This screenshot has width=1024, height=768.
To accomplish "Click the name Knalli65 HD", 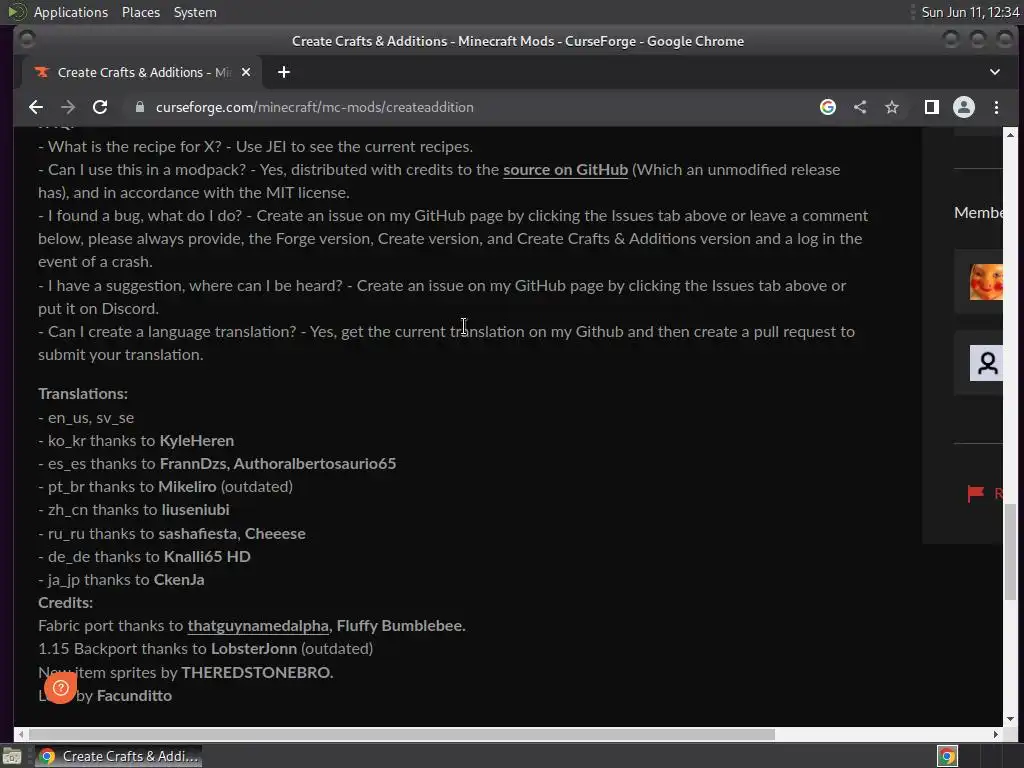I will tap(207, 556).
